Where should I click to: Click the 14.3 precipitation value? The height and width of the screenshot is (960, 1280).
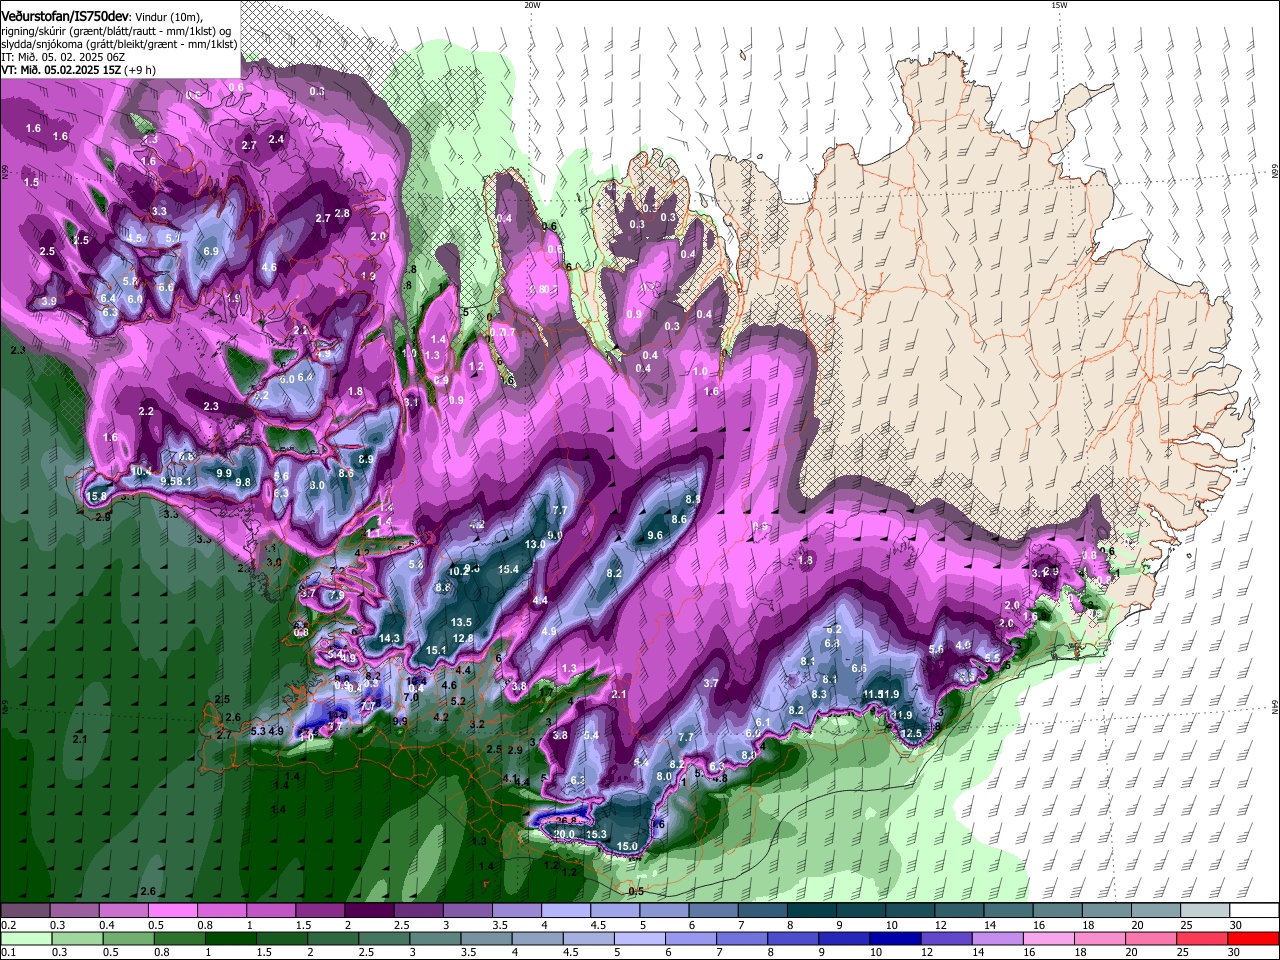[390, 638]
